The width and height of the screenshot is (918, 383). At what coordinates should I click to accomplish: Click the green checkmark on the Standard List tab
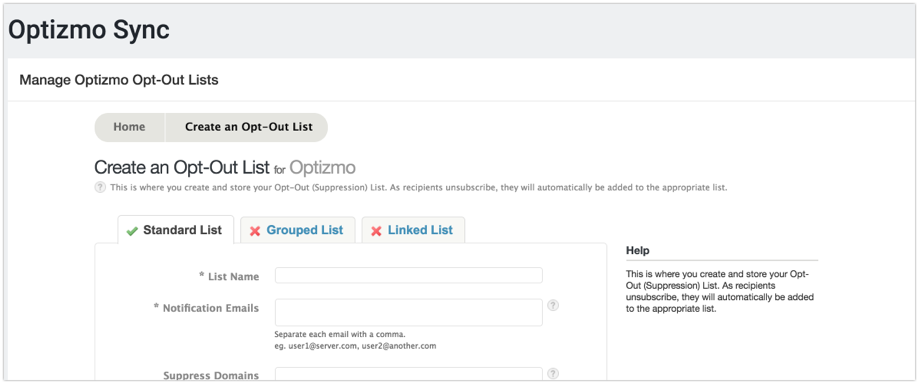tap(132, 231)
